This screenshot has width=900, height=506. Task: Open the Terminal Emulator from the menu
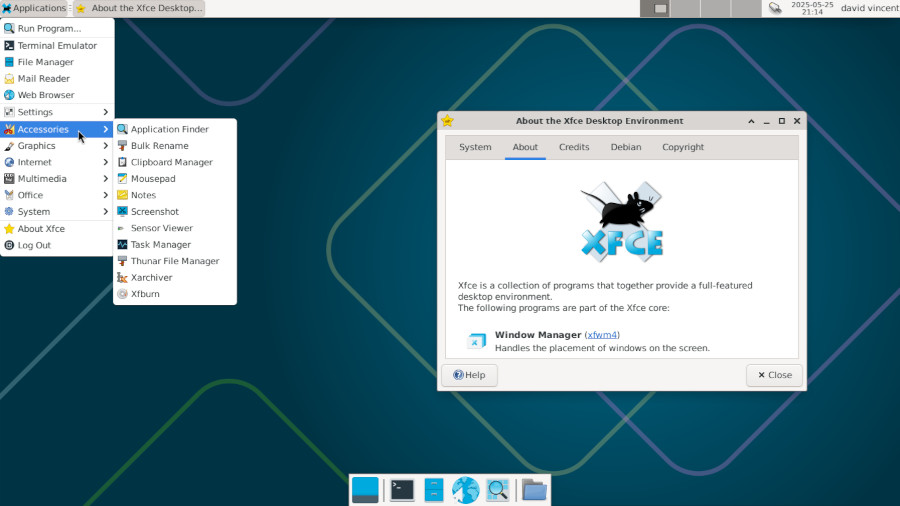tap(57, 45)
